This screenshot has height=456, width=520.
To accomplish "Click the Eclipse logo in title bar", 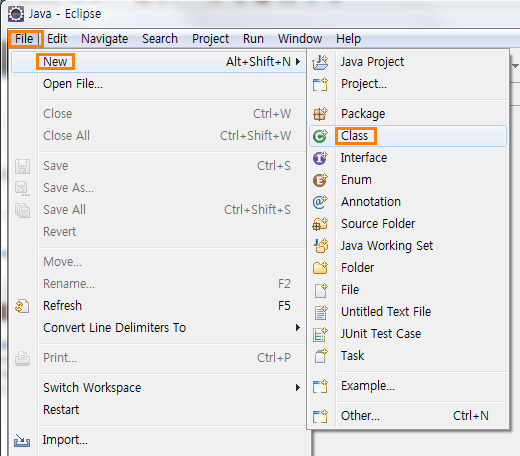I will pos(16,14).
